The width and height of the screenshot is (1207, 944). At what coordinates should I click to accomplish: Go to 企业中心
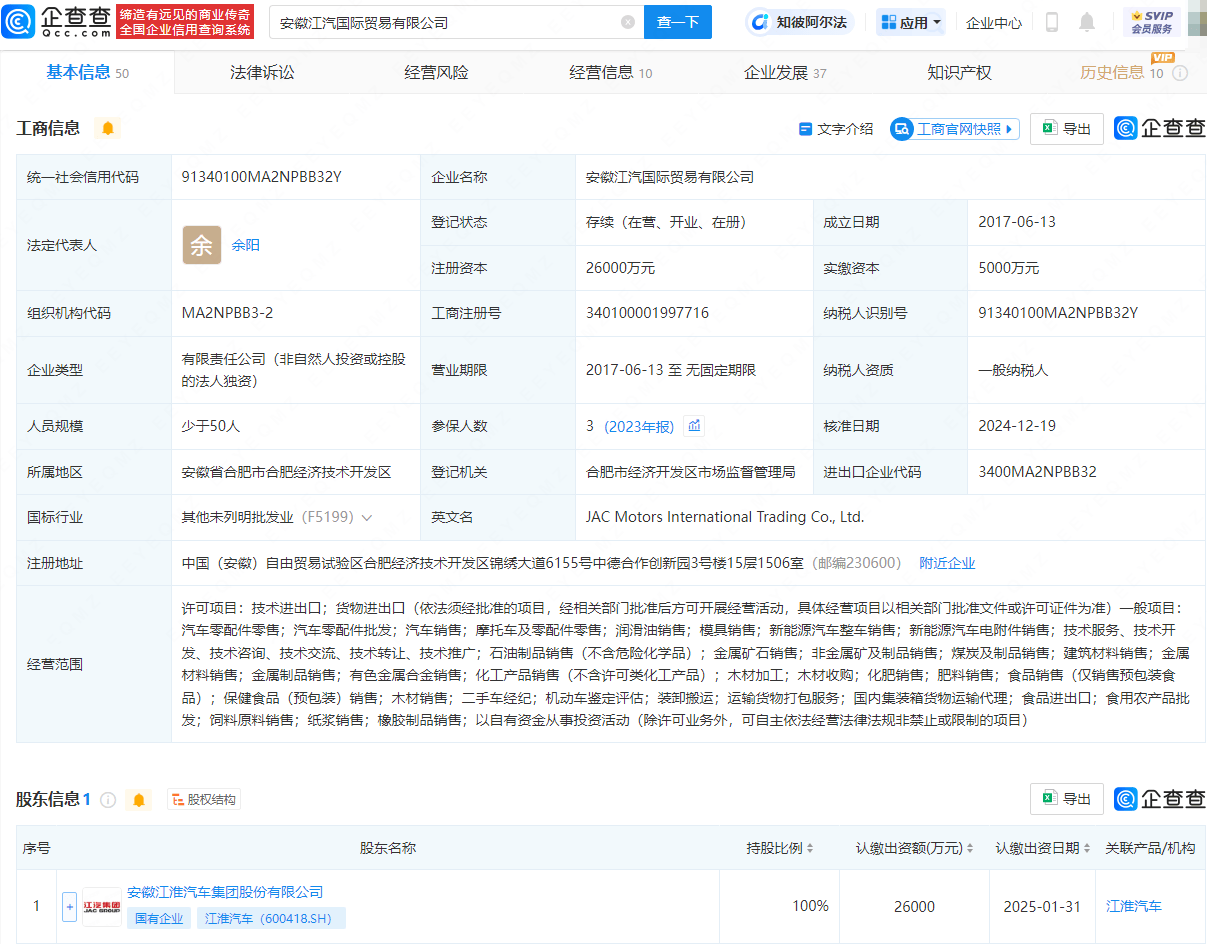pos(993,22)
